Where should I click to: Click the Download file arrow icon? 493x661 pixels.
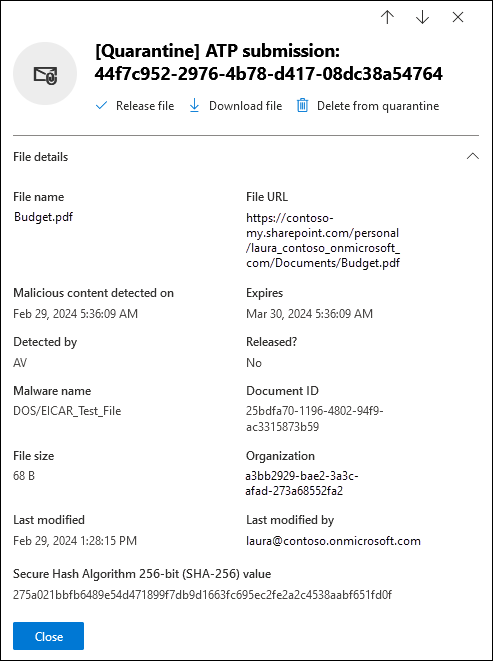pos(194,105)
